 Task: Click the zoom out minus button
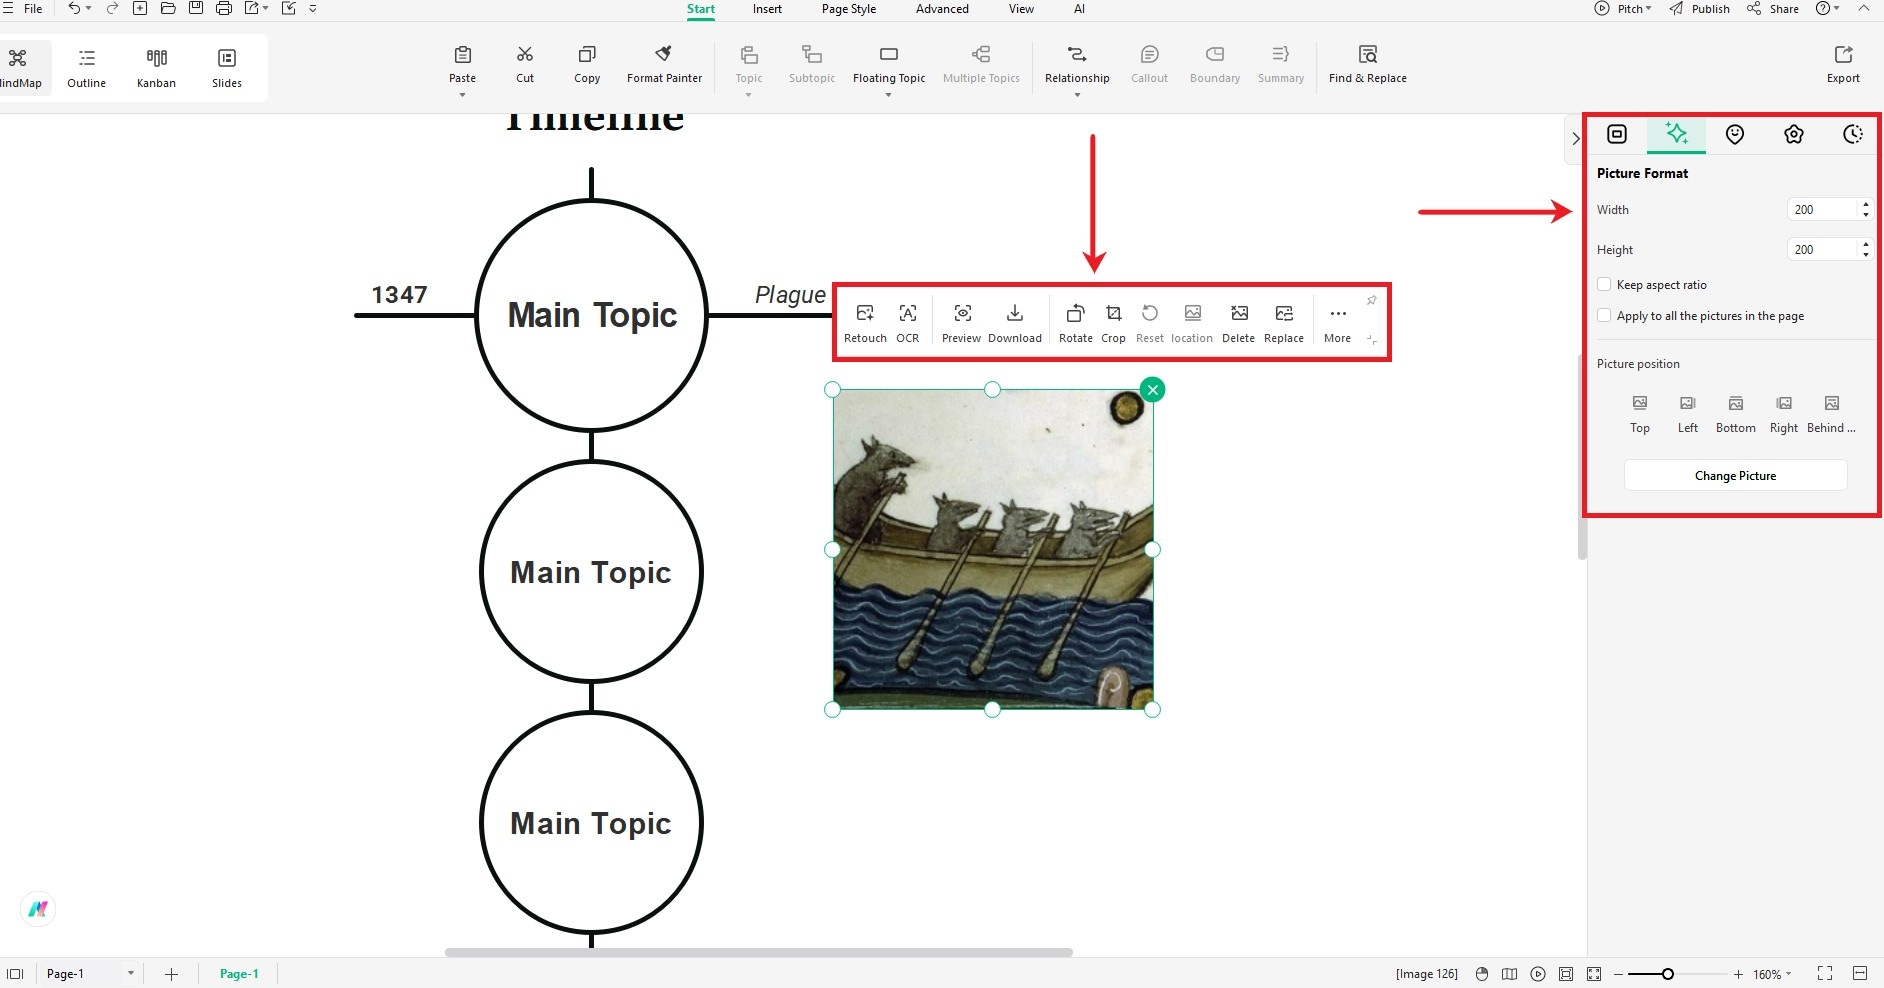(x=1618, y=974)
